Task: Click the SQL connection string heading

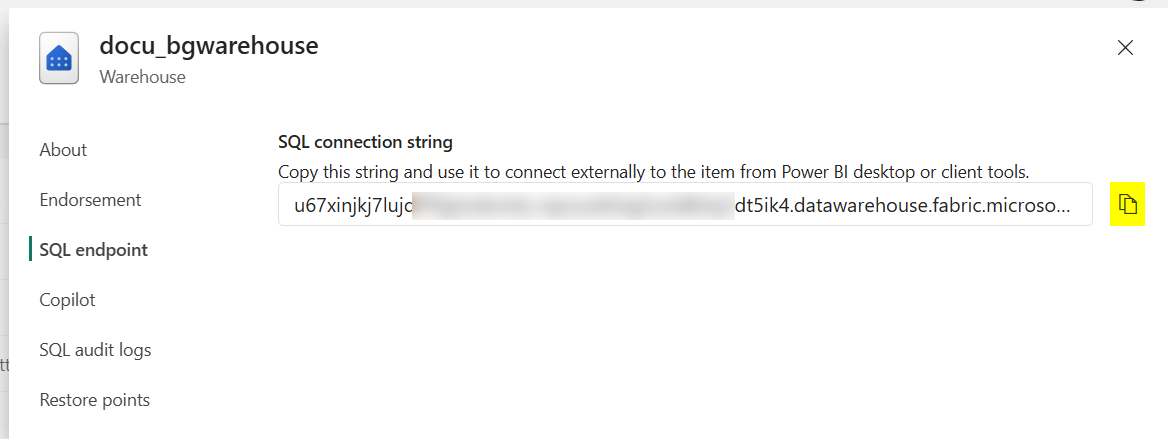Action: (x=365, y=143)
